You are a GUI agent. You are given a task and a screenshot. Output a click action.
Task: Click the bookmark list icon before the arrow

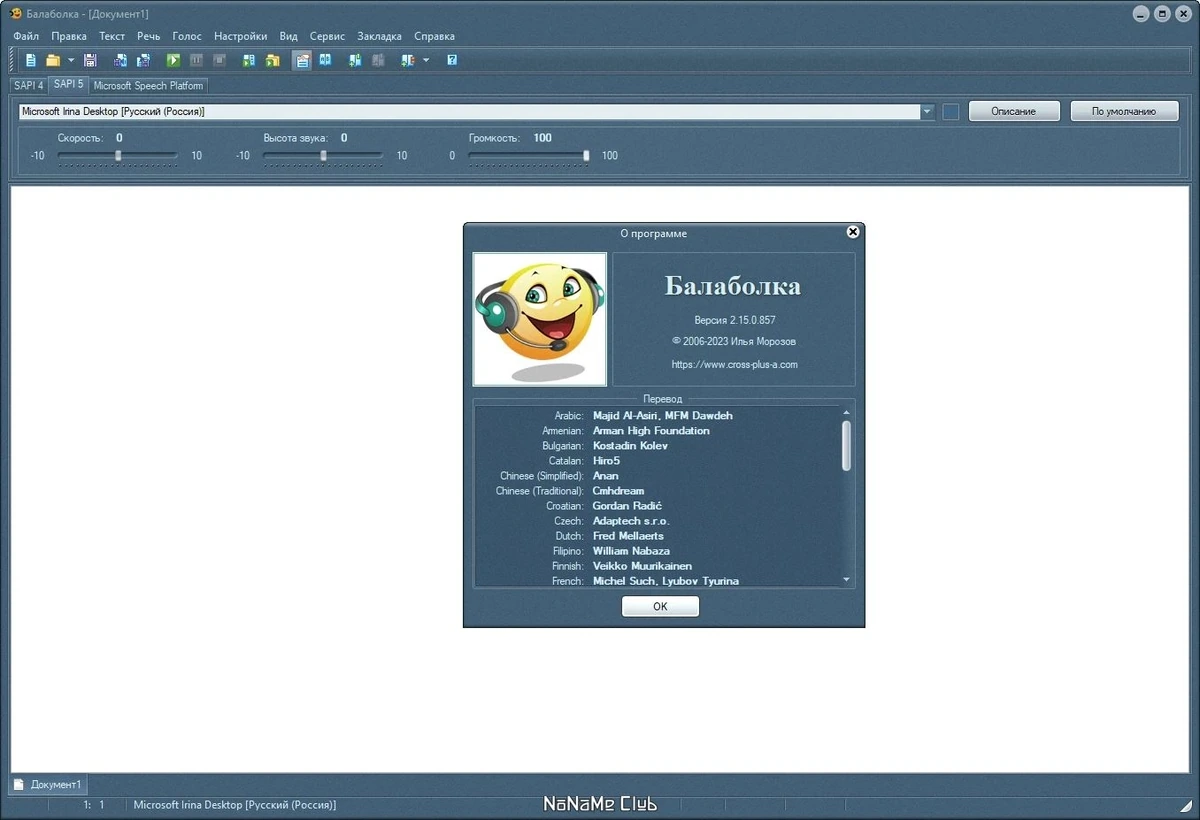(408, 60)
